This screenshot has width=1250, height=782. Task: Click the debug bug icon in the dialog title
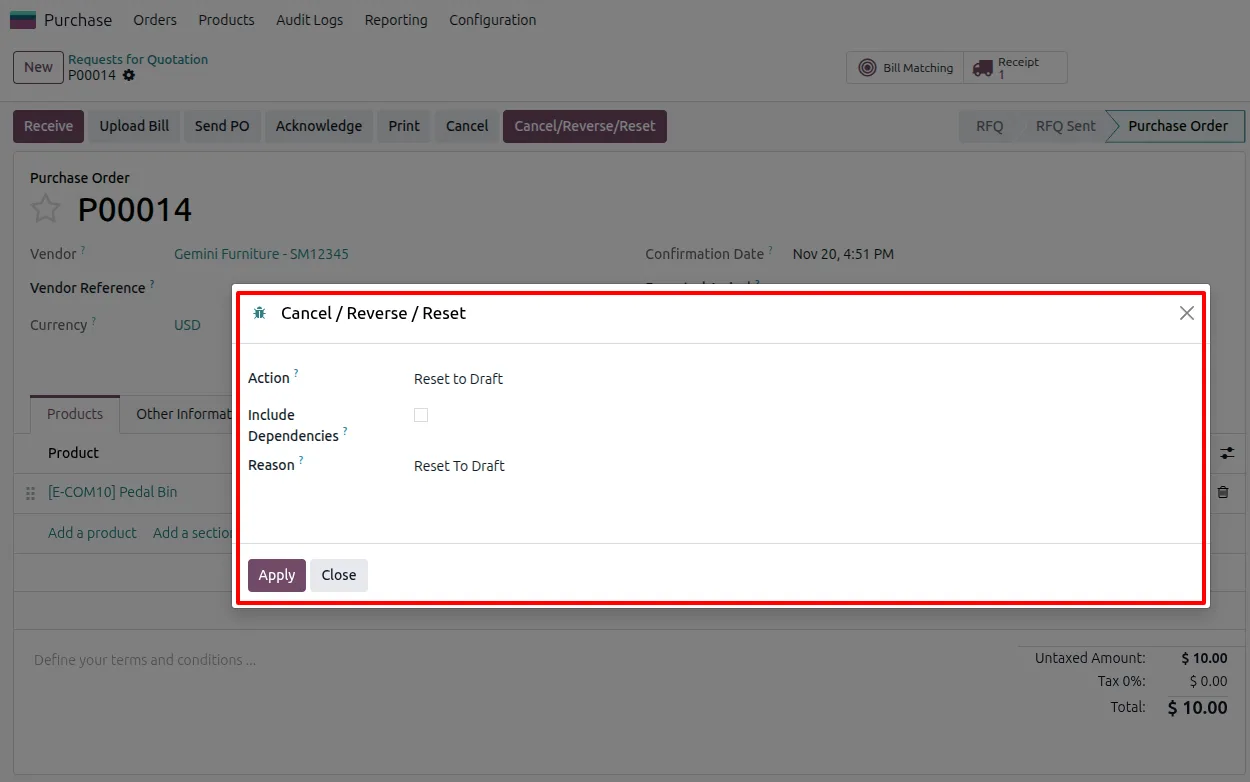coord(260,313)
